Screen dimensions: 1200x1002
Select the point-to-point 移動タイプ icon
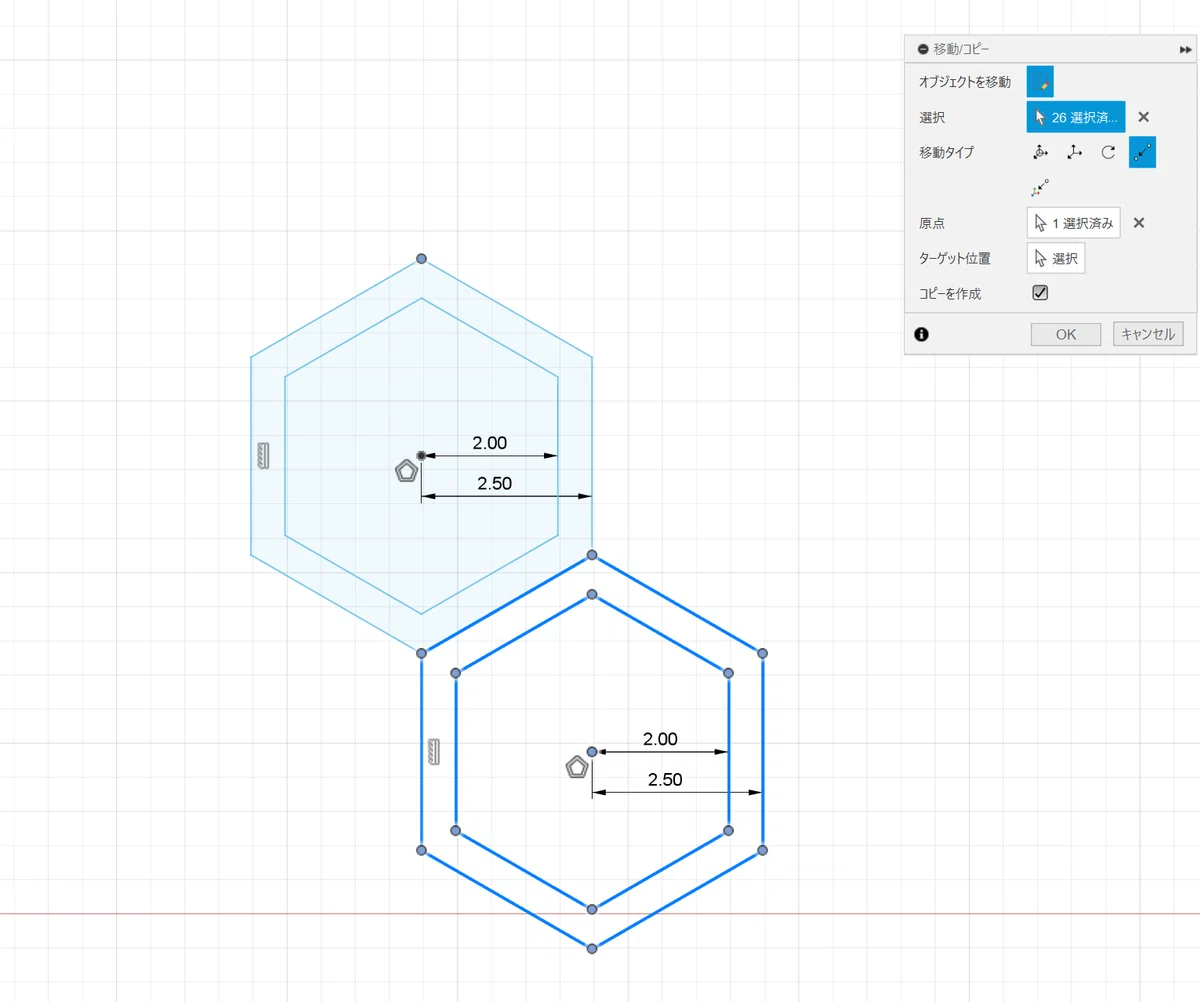[x=1142, y=152]
